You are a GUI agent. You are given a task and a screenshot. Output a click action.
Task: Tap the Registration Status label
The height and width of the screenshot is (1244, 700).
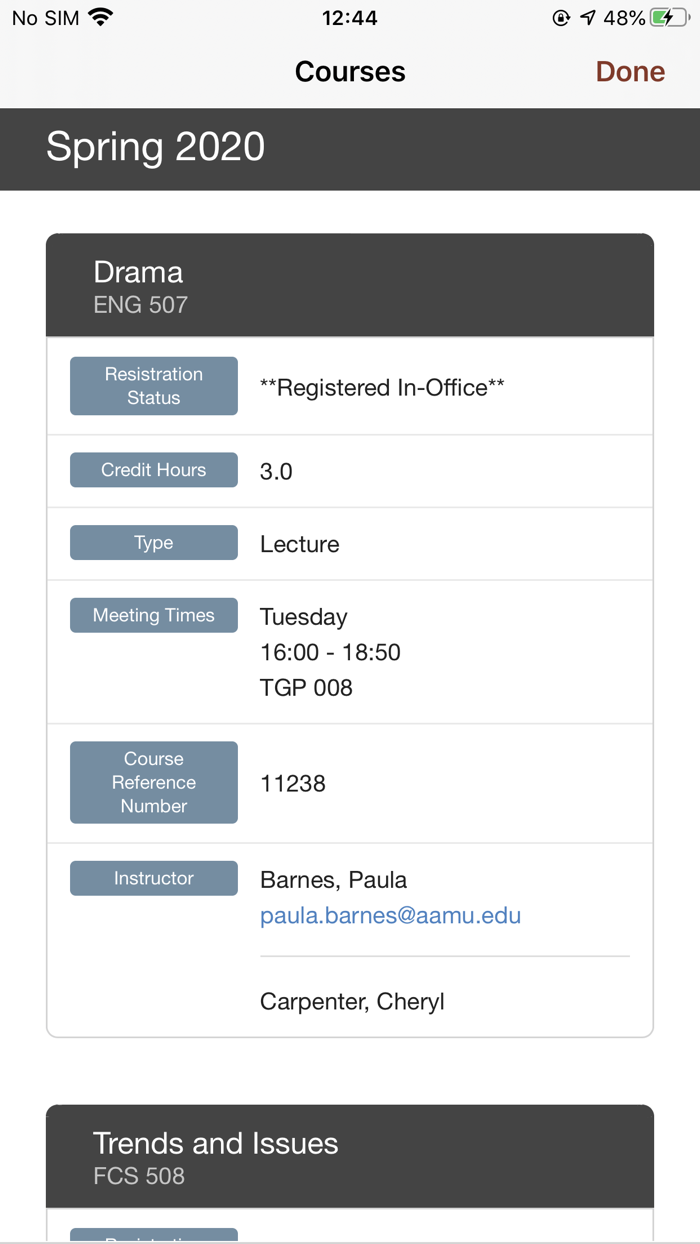(x=154, y=386)
